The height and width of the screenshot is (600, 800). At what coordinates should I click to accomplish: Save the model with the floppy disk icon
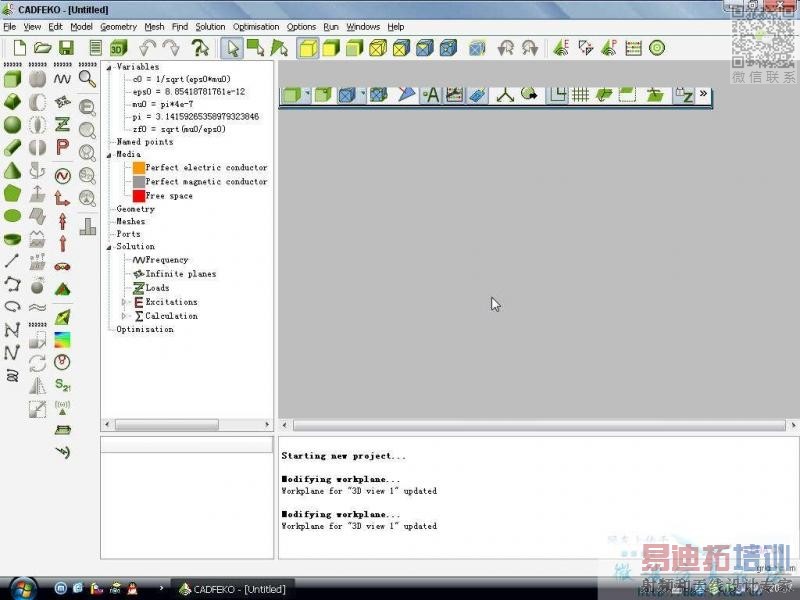pos(66,48)
